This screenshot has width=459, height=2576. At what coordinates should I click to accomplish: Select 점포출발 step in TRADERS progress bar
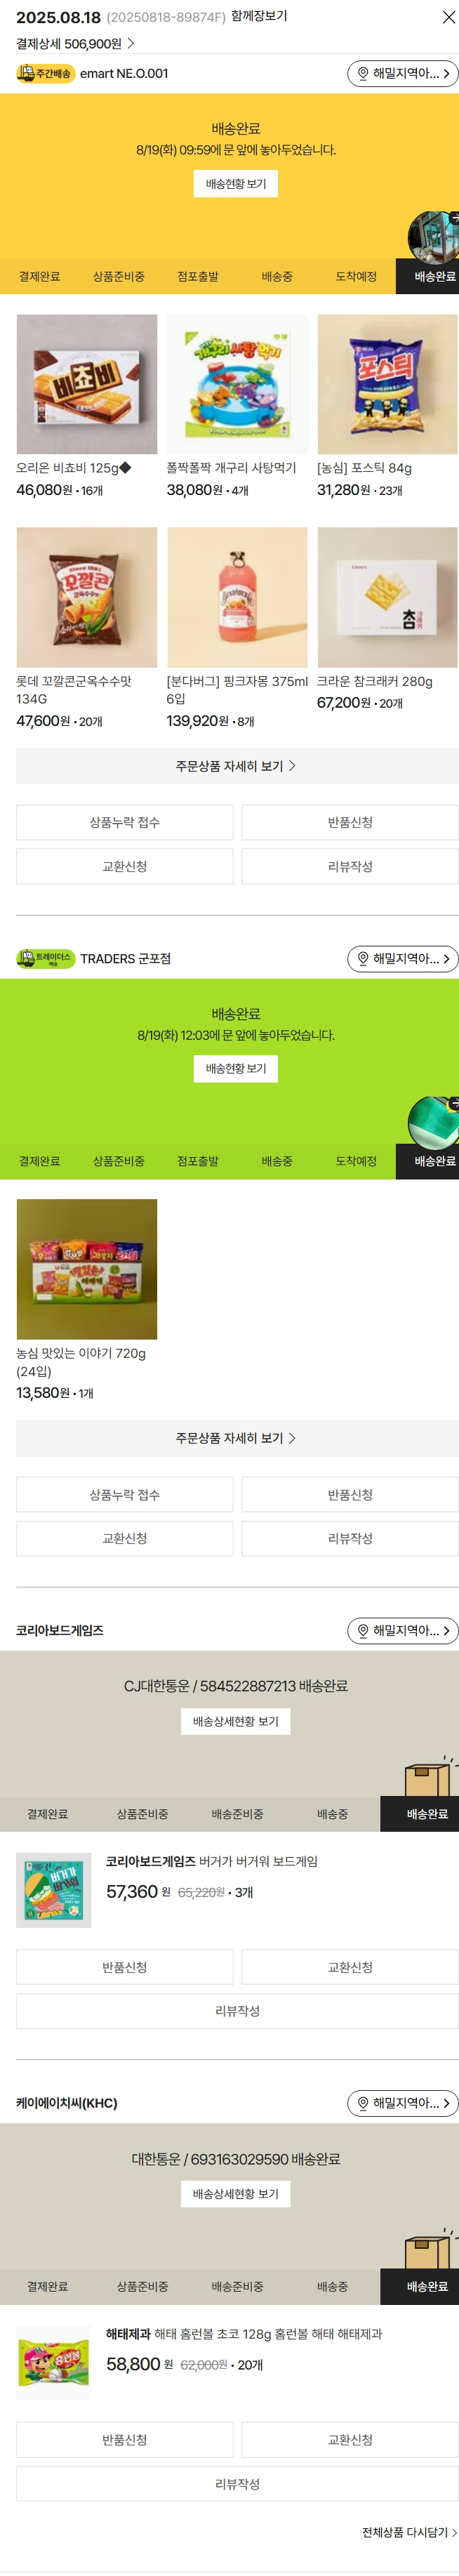(198, 1161)
